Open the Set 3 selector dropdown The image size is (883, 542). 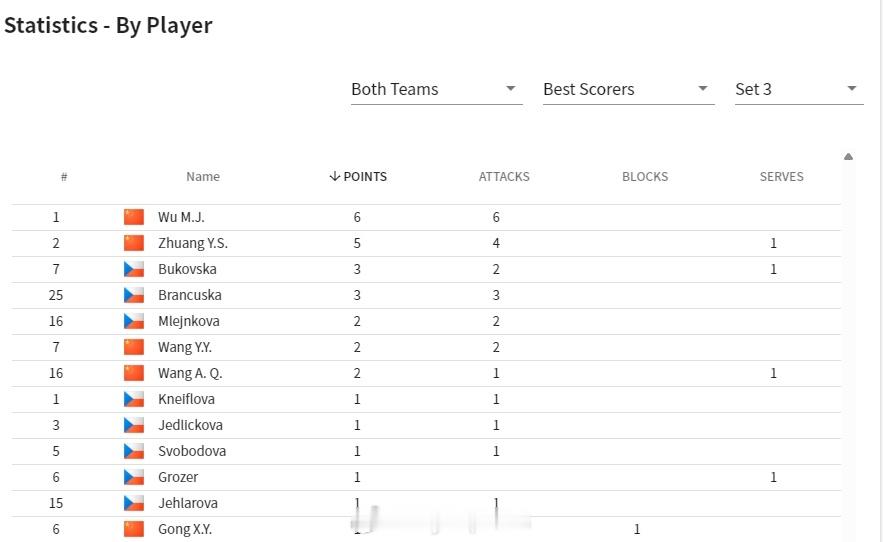[798, 89]
